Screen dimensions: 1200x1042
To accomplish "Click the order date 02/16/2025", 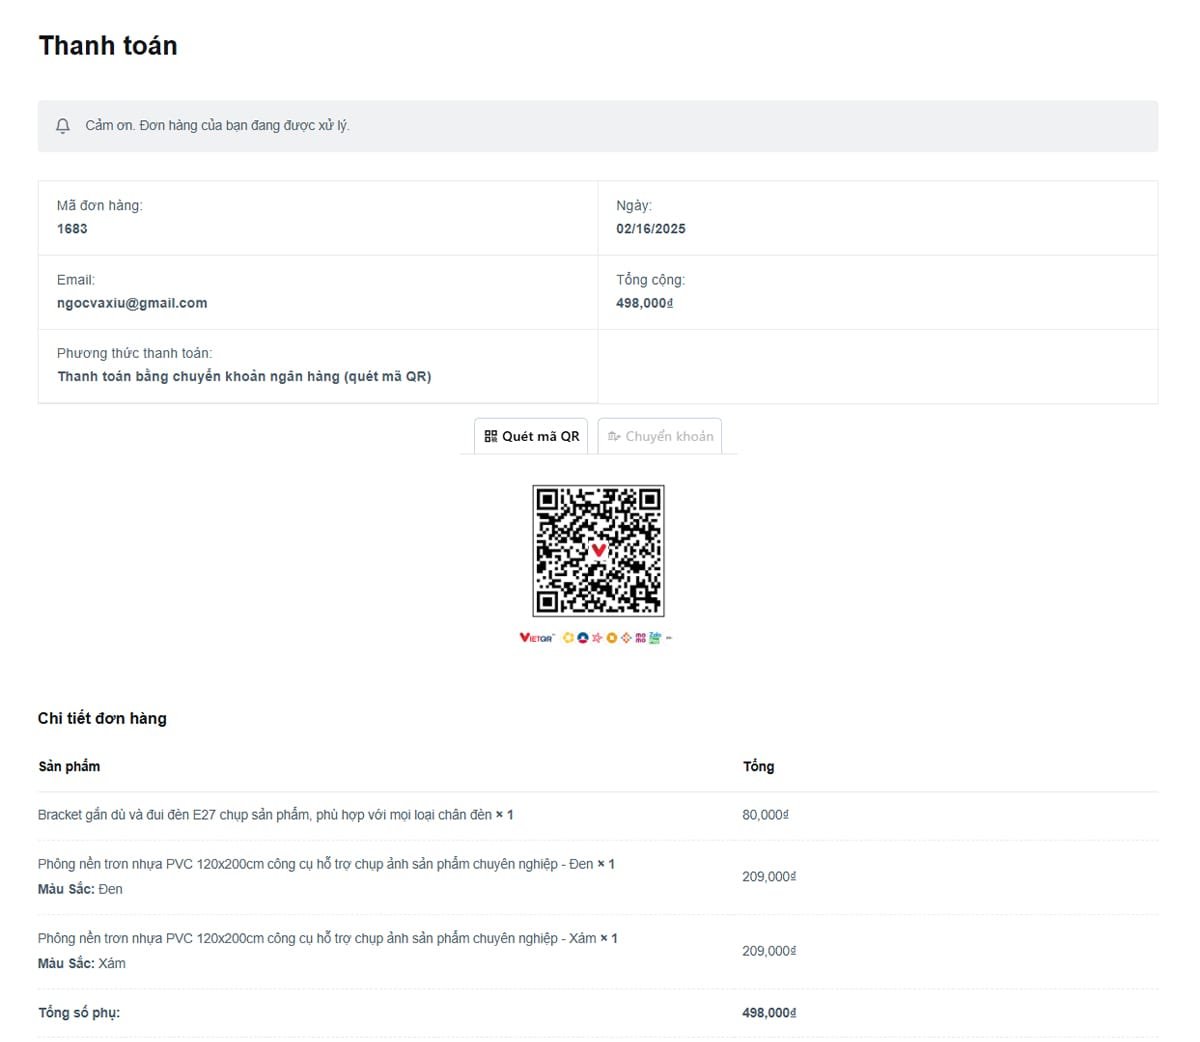I will (651, 229).
